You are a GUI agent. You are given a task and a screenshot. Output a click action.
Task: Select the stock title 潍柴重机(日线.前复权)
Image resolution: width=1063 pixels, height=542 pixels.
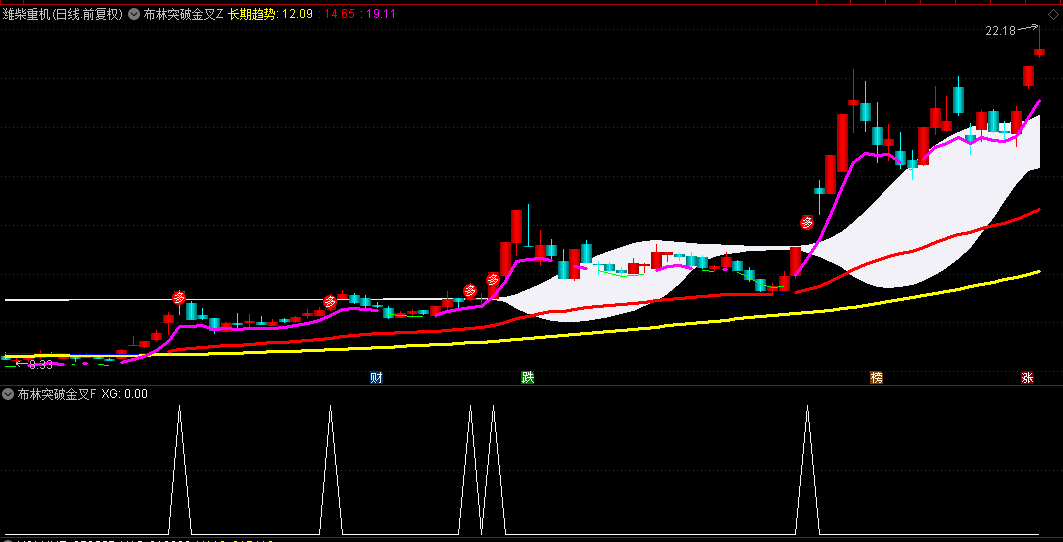click(x=62, y=14)
